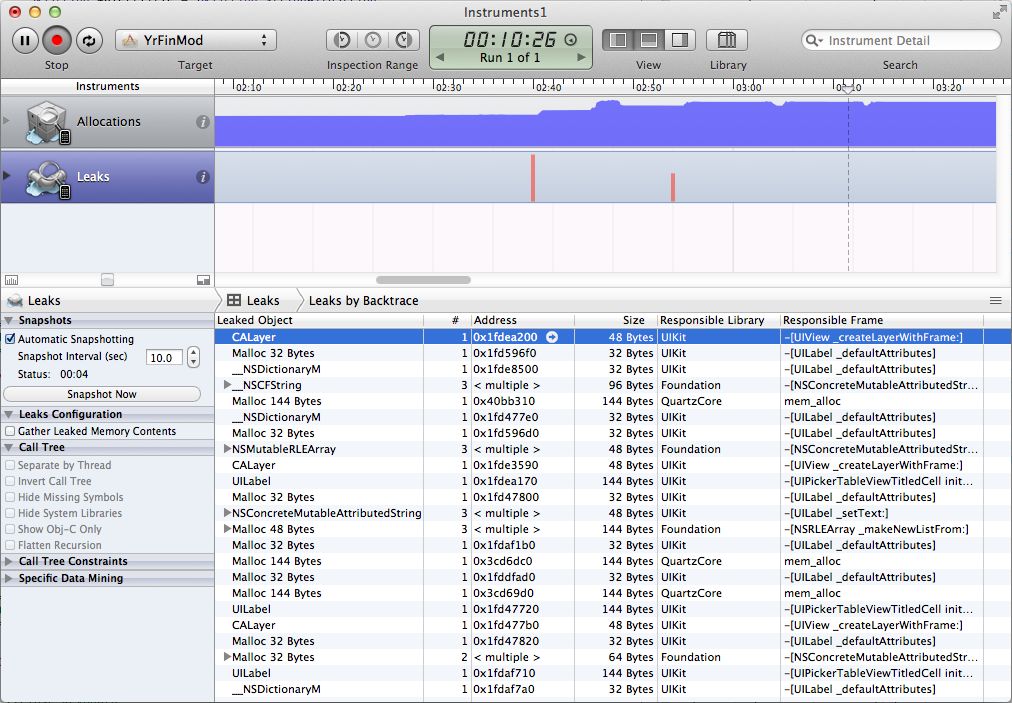Viewport: 1012px width, 703px height.
Task: Go to previous run arrow
Action: [x=440, y=57]
